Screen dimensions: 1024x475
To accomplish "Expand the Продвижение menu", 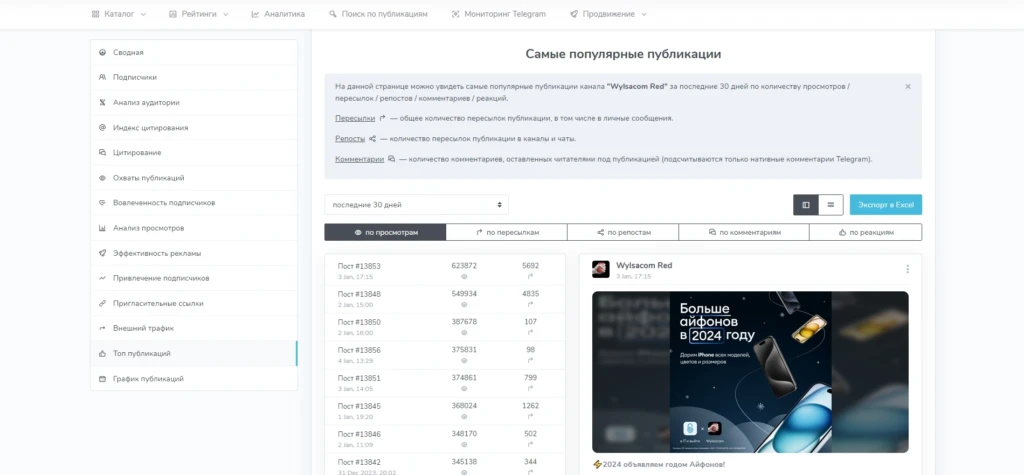I will [x=608, y=14].
